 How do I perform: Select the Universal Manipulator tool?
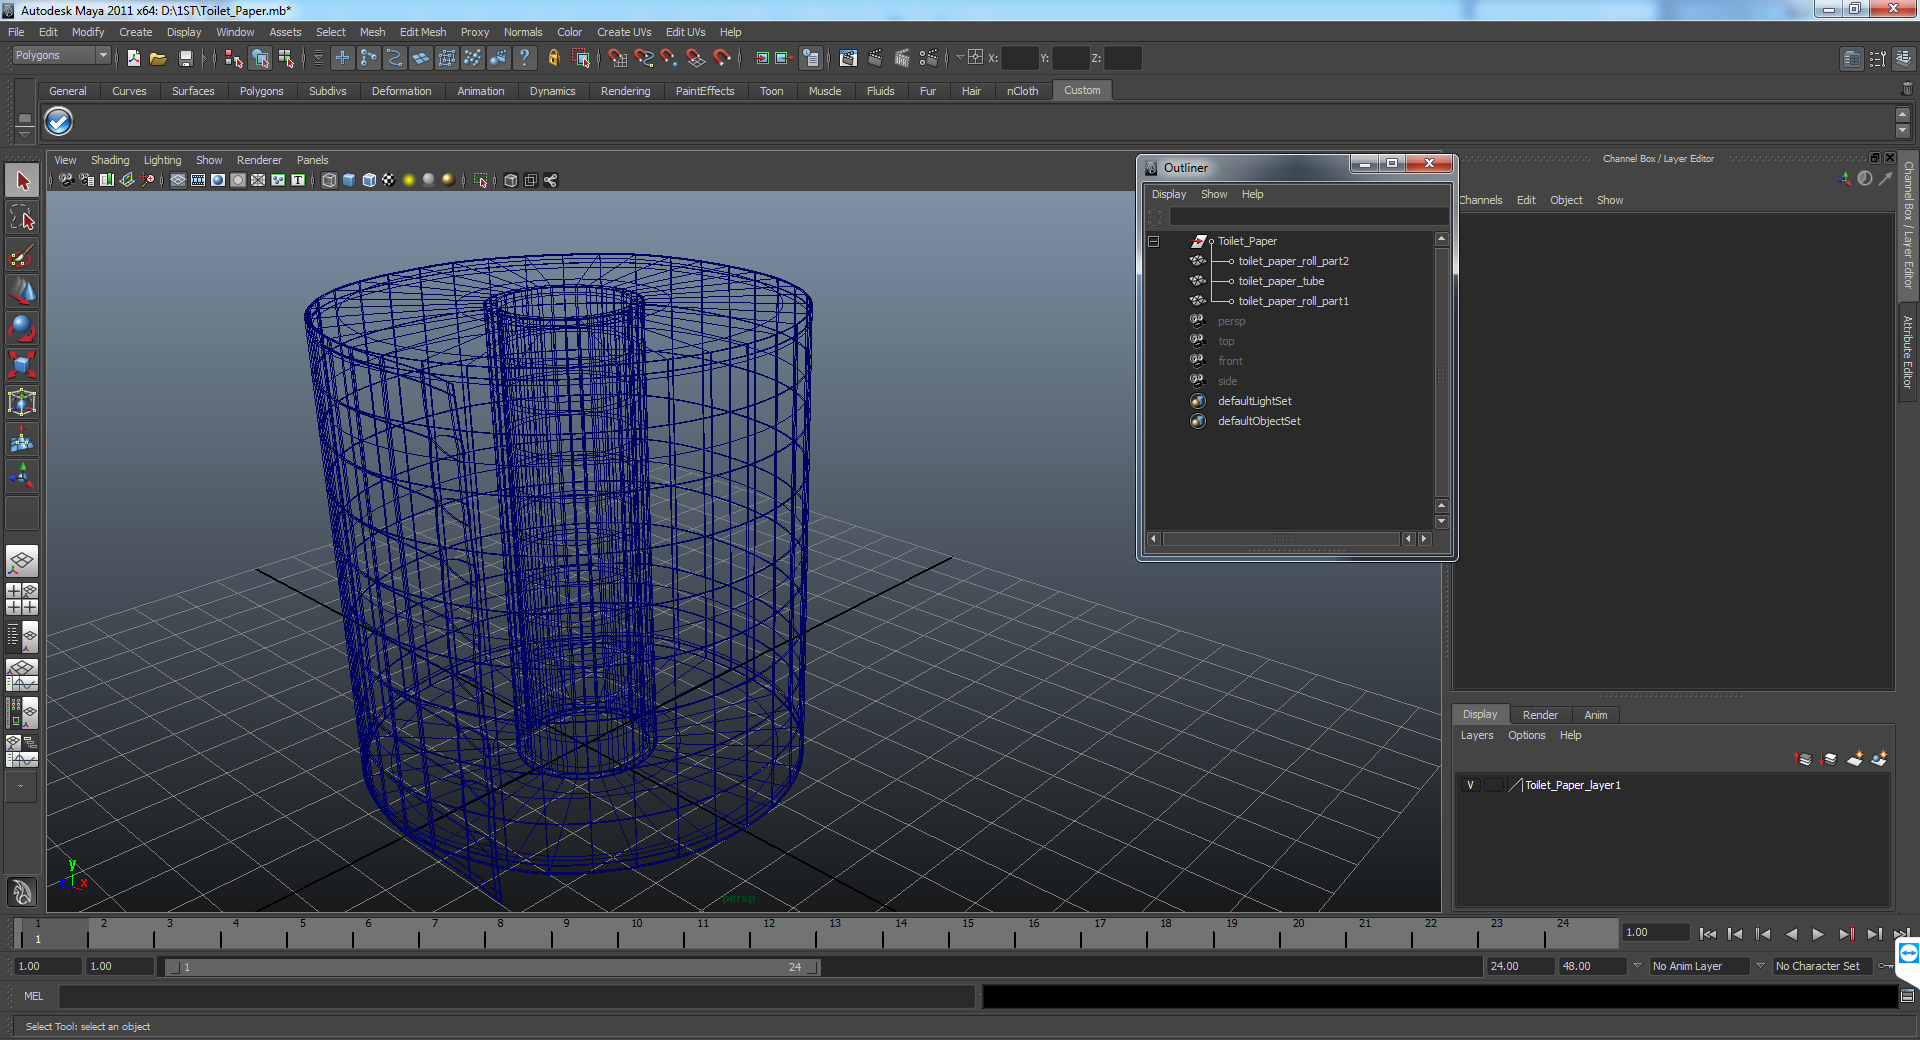pos(22,402)
